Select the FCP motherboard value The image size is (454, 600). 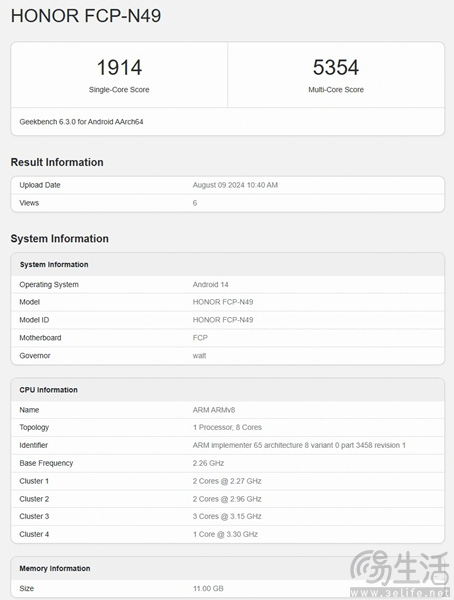[200, 338]
